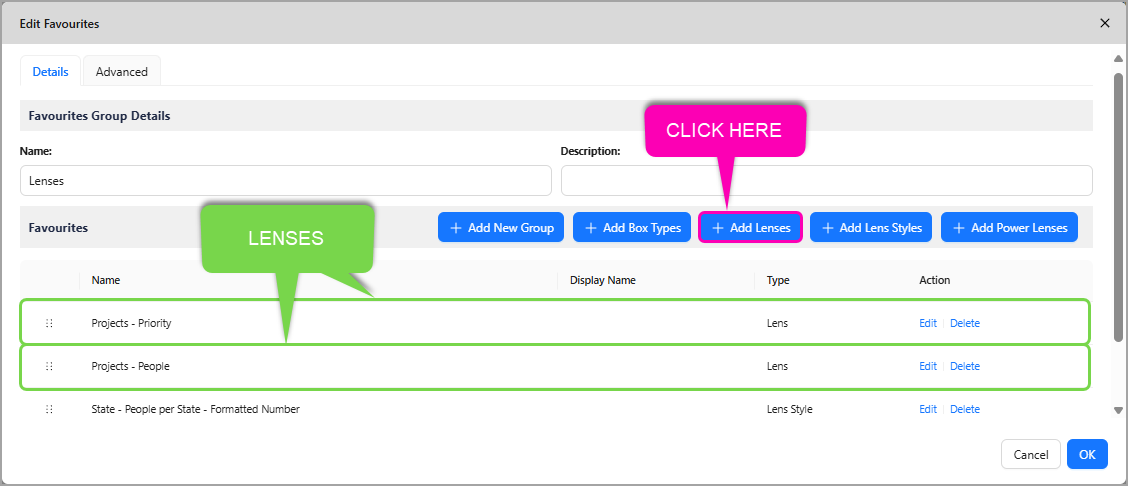Click the Add Lens Styles button
The height and width of the screenshot is (486, 1128).
pos(870,228)
